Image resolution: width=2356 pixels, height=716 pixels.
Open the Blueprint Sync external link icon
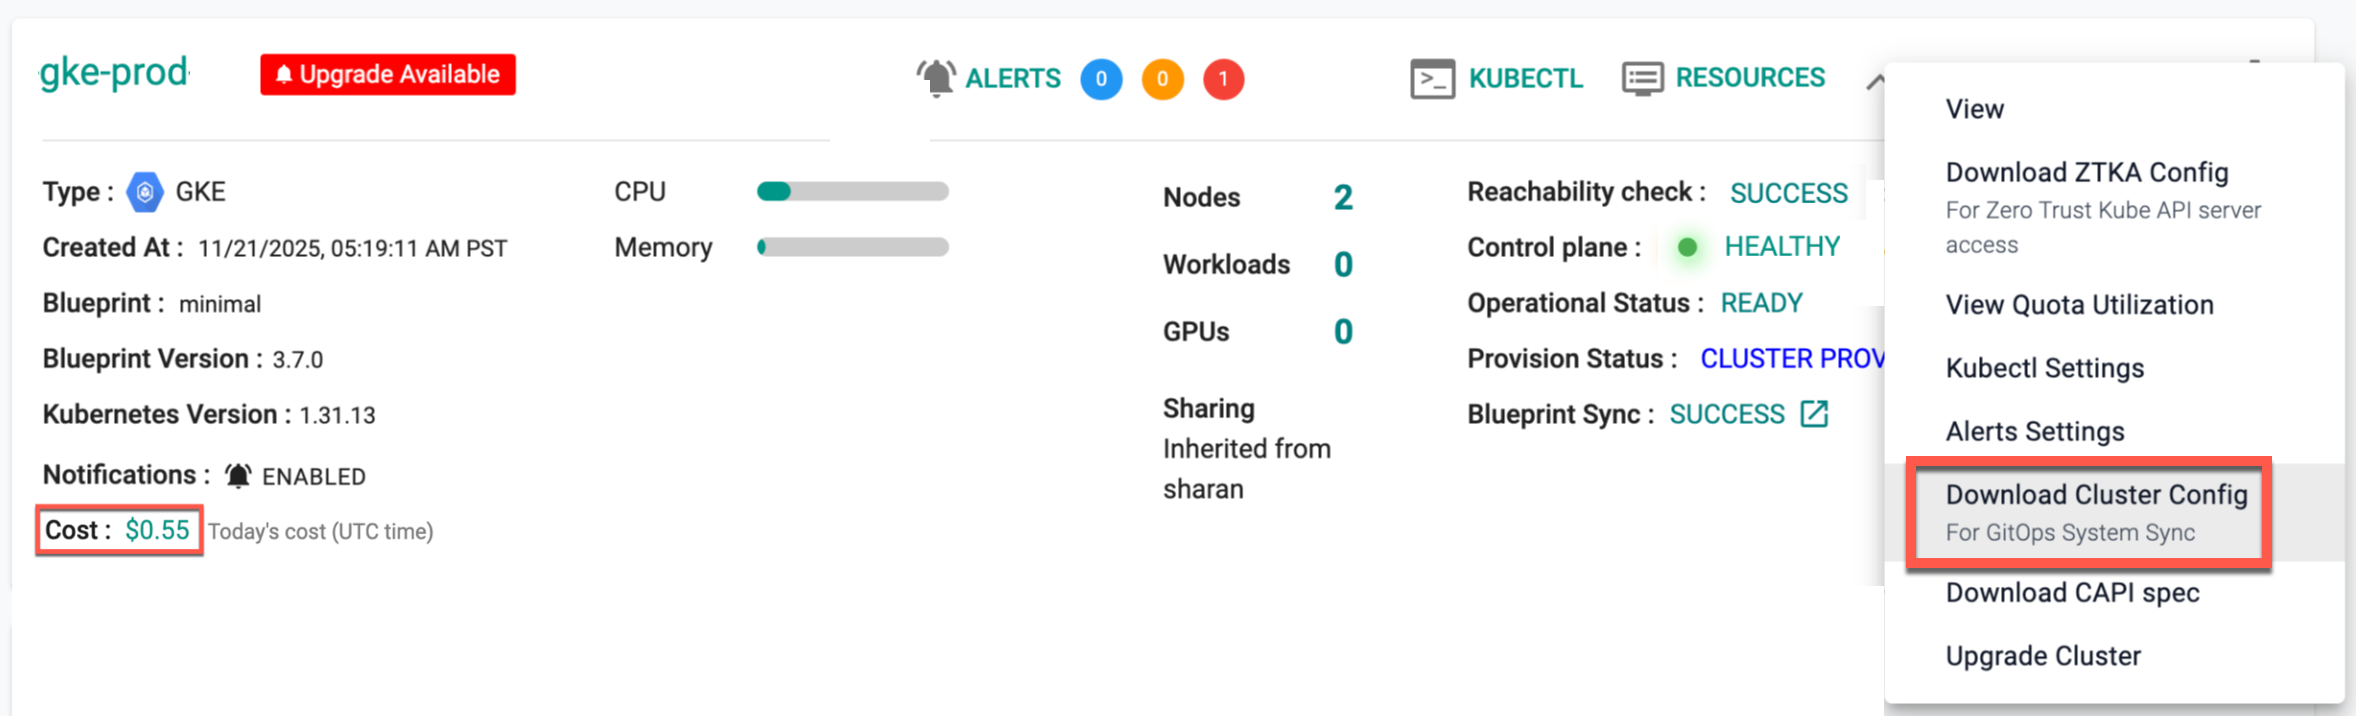[x=1814, y=414]
